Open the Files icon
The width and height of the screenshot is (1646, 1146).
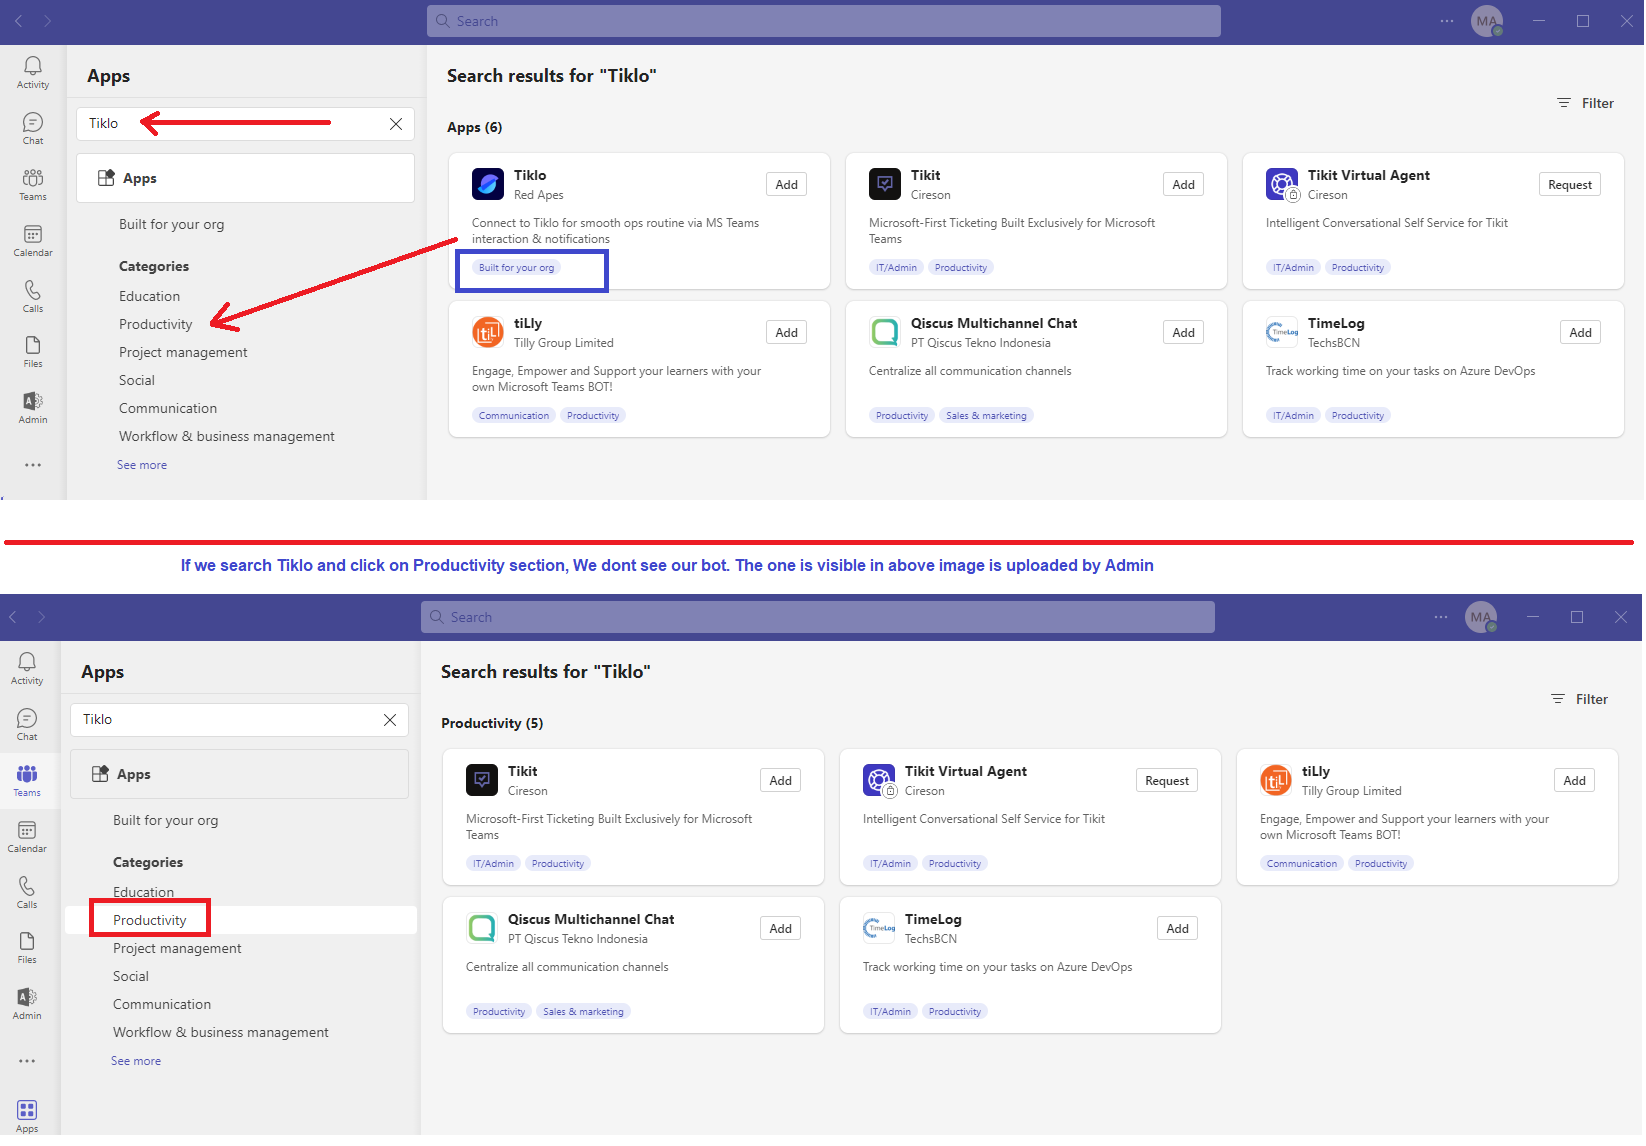point(32,350)
